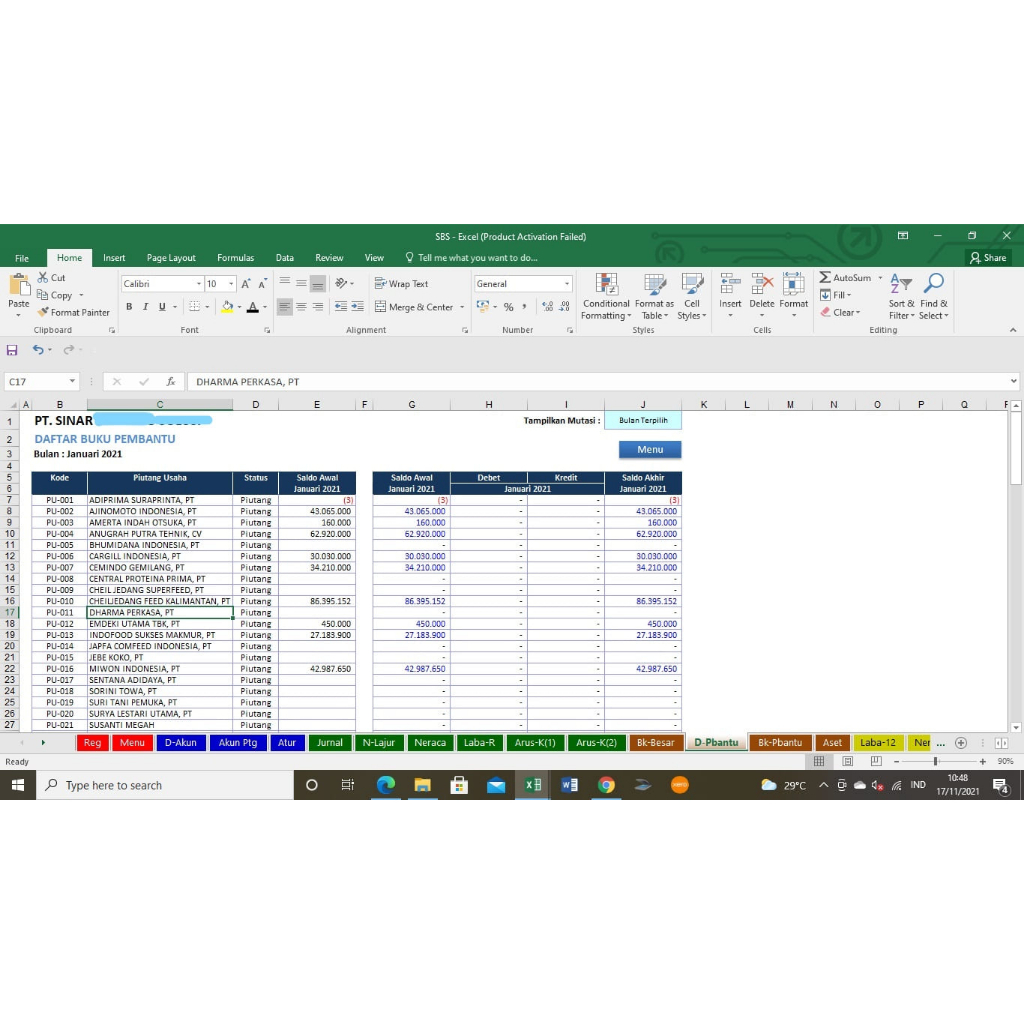
Task: Click Tell me what you want to do
Action: tap(472, 258)
